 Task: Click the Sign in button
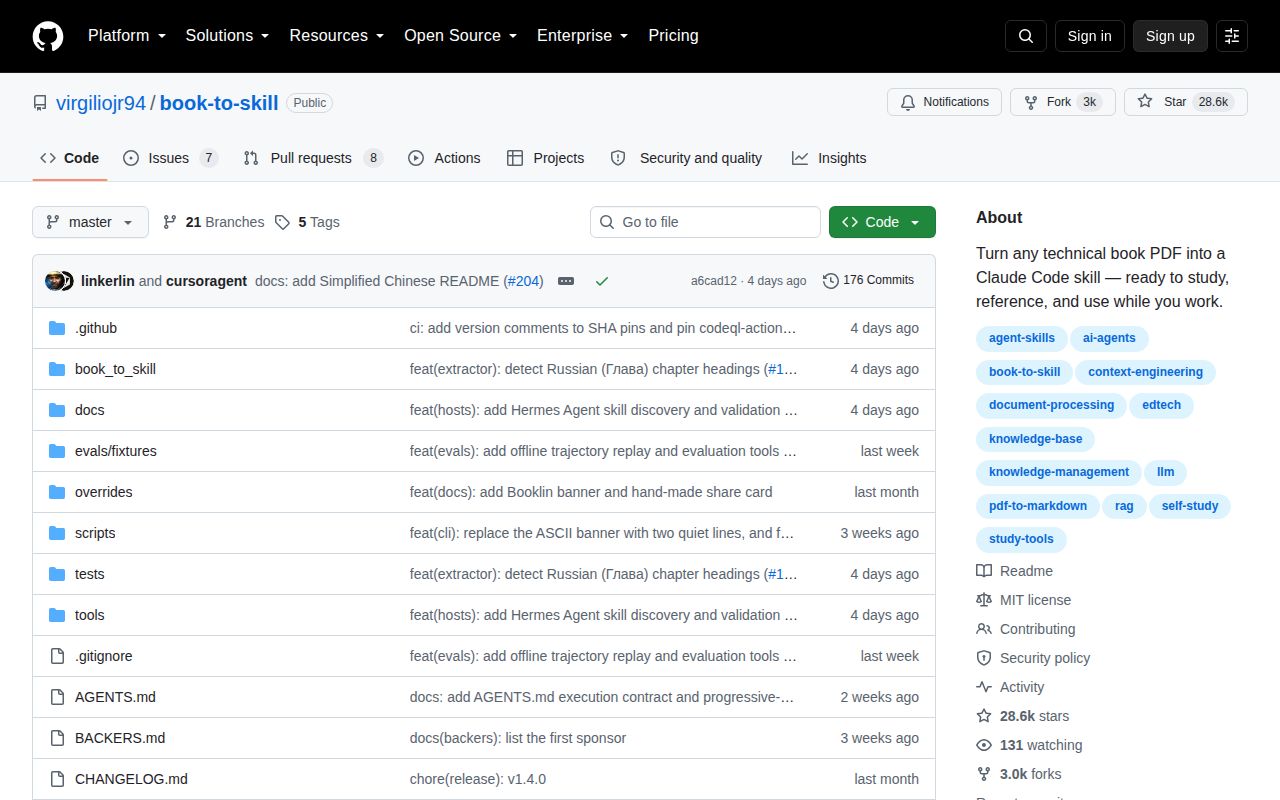pyautogui.click(x=1089, y=36)
